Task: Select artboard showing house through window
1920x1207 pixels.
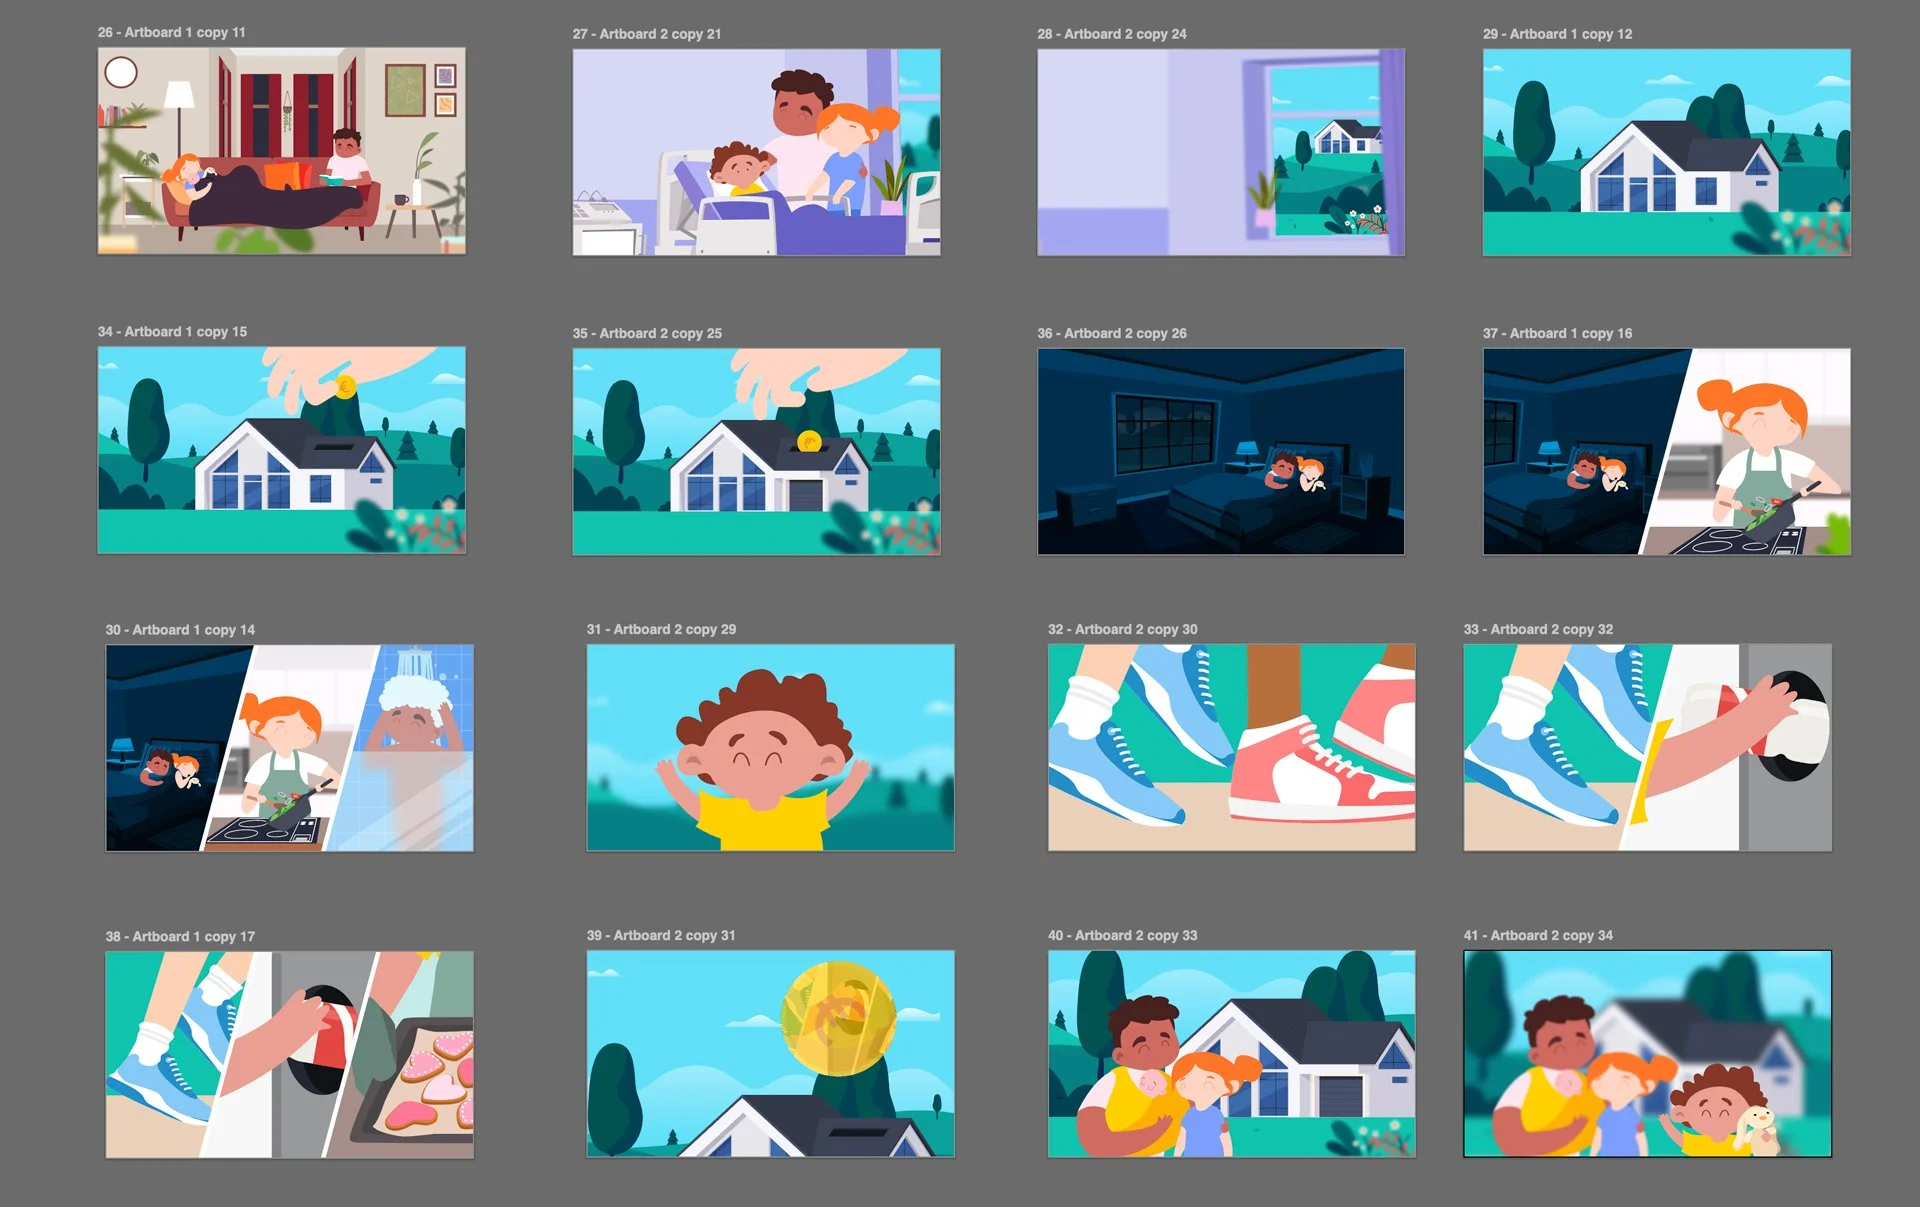Action: click(x=1220, y=152)
